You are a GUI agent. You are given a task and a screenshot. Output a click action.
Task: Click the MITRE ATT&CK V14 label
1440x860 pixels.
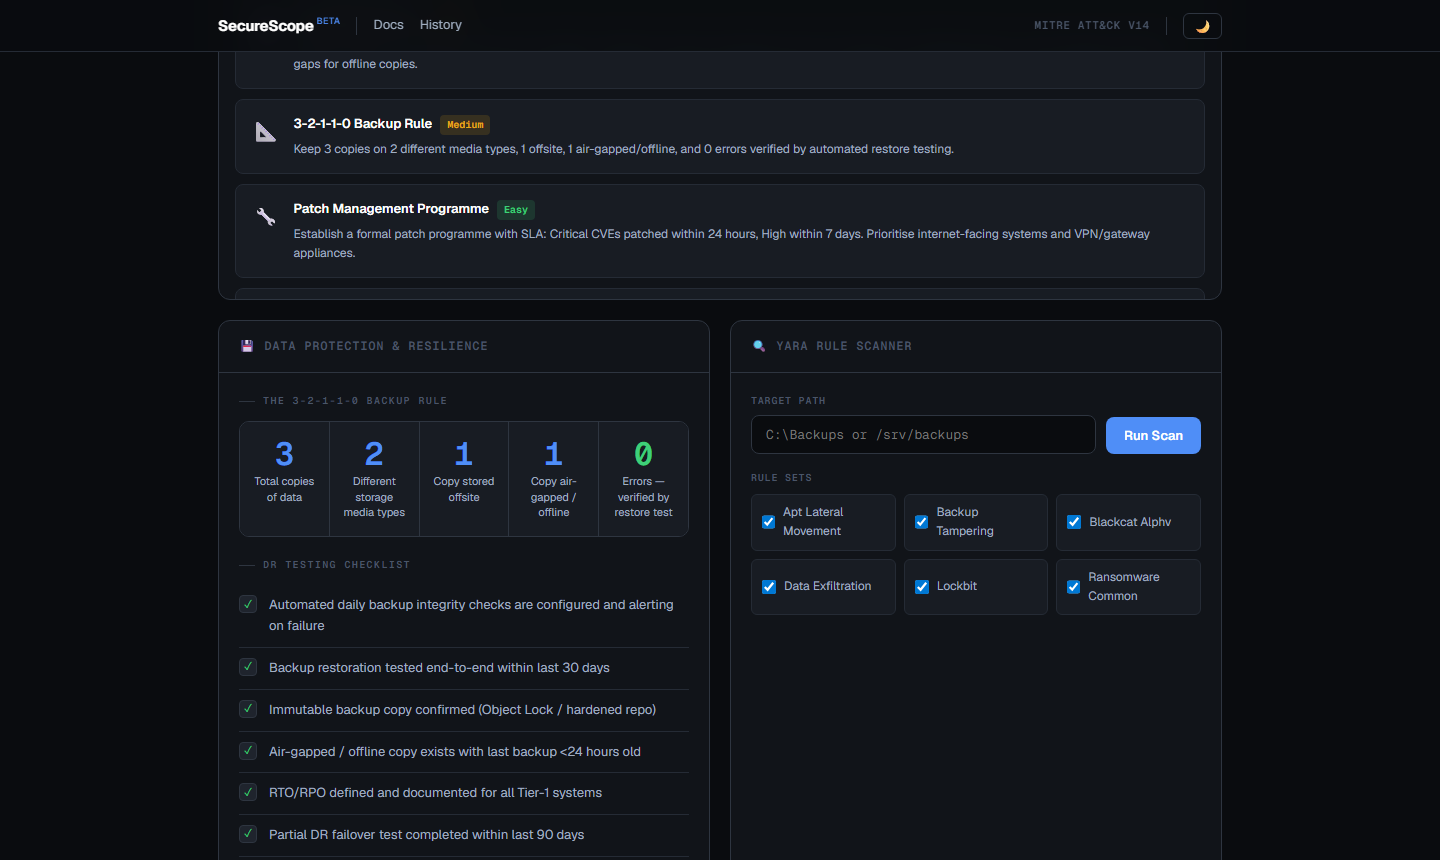1092,26
